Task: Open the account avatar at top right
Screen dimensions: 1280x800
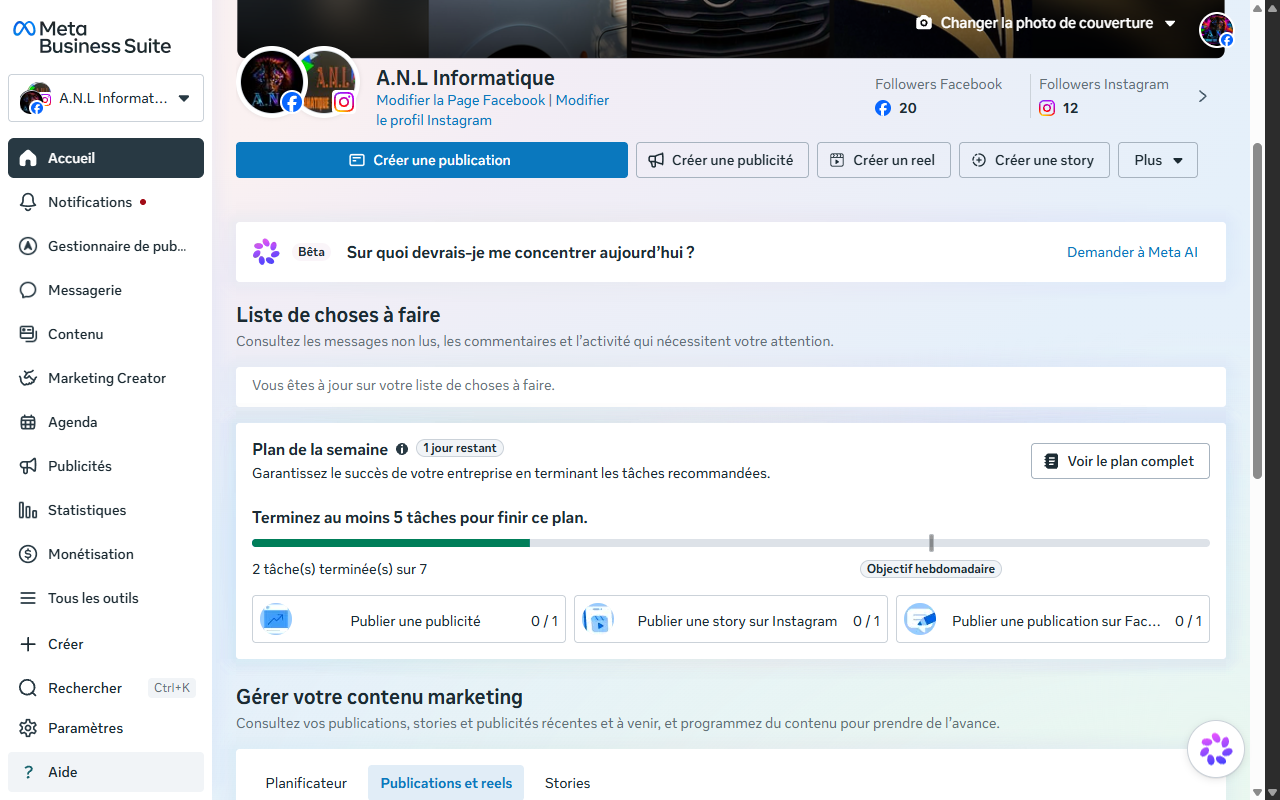Action: click(x=1216, y=29)
